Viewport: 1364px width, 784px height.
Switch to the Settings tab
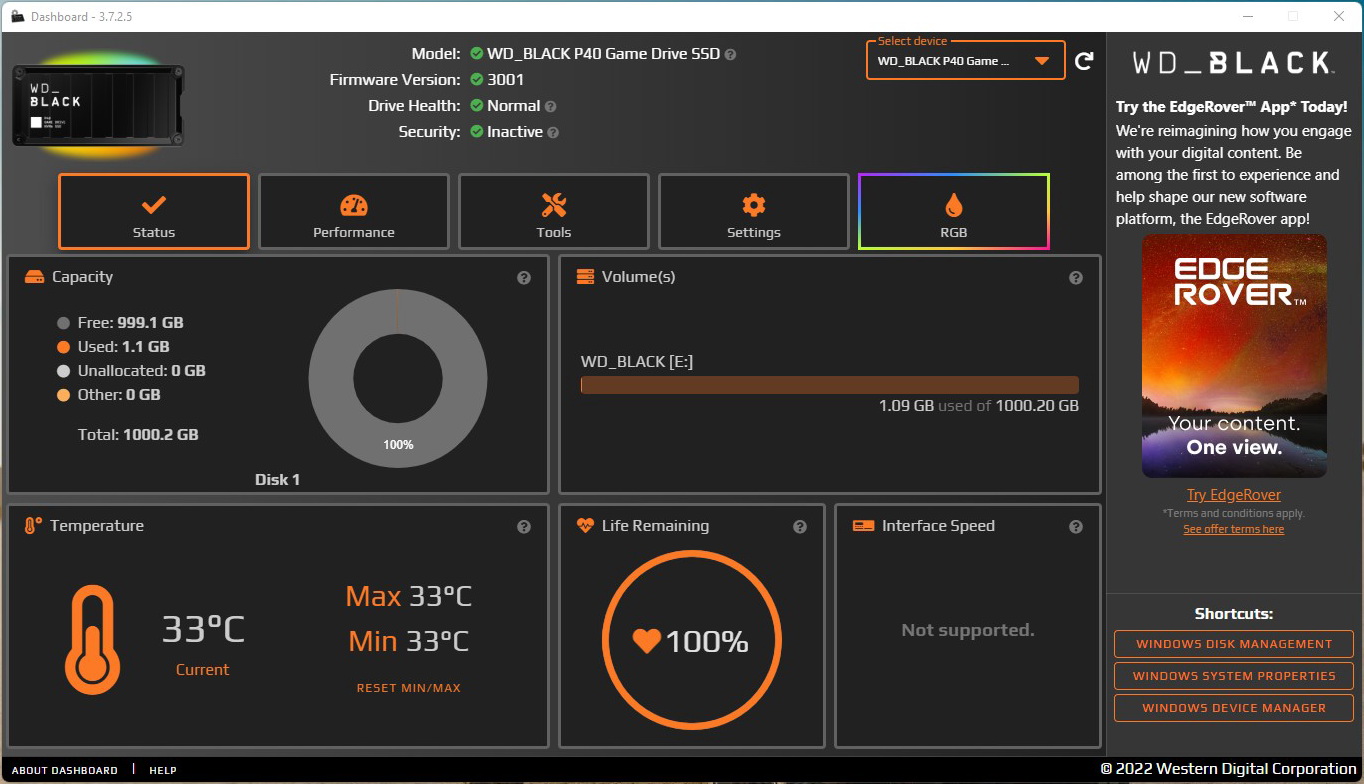coord(753,212)
